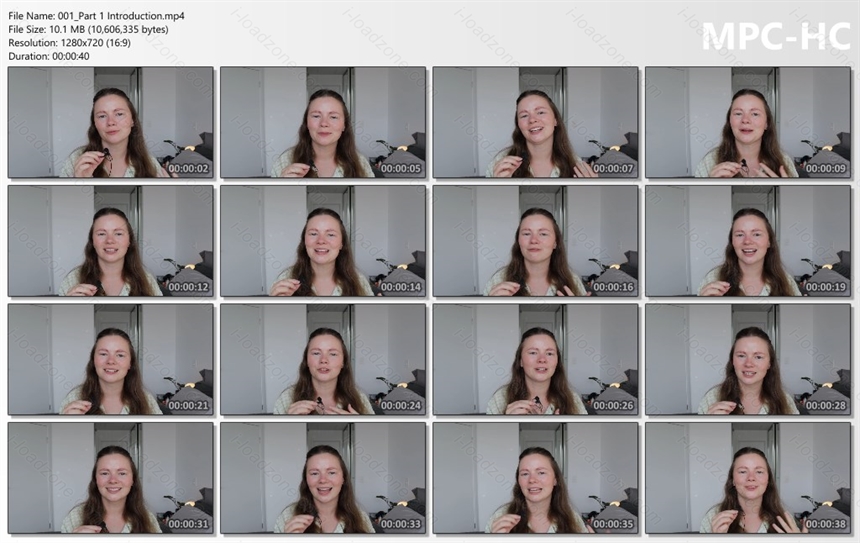
Task: Select the thumbnail timestamped 00:00:24
Action: pyautogui.click(x=323, y=359)
